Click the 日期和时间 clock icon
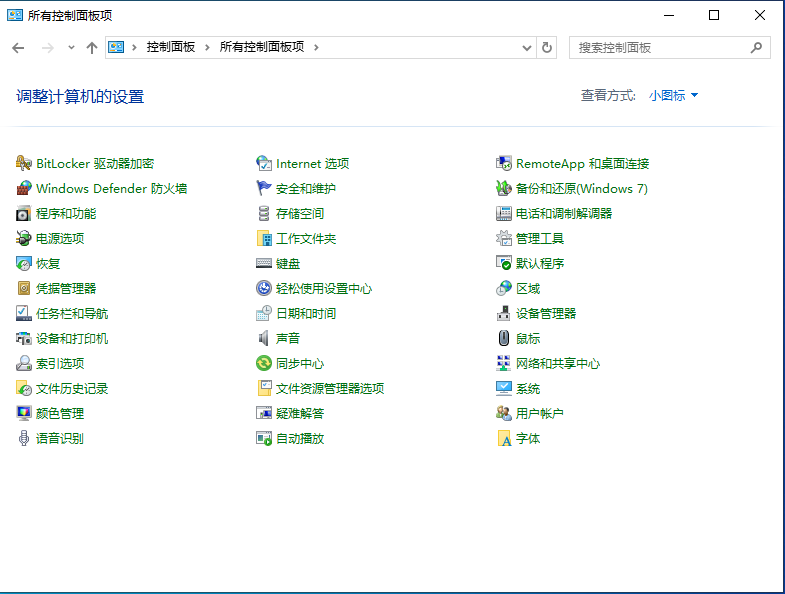This screenshot has width=785, height=594. [264, 314]
